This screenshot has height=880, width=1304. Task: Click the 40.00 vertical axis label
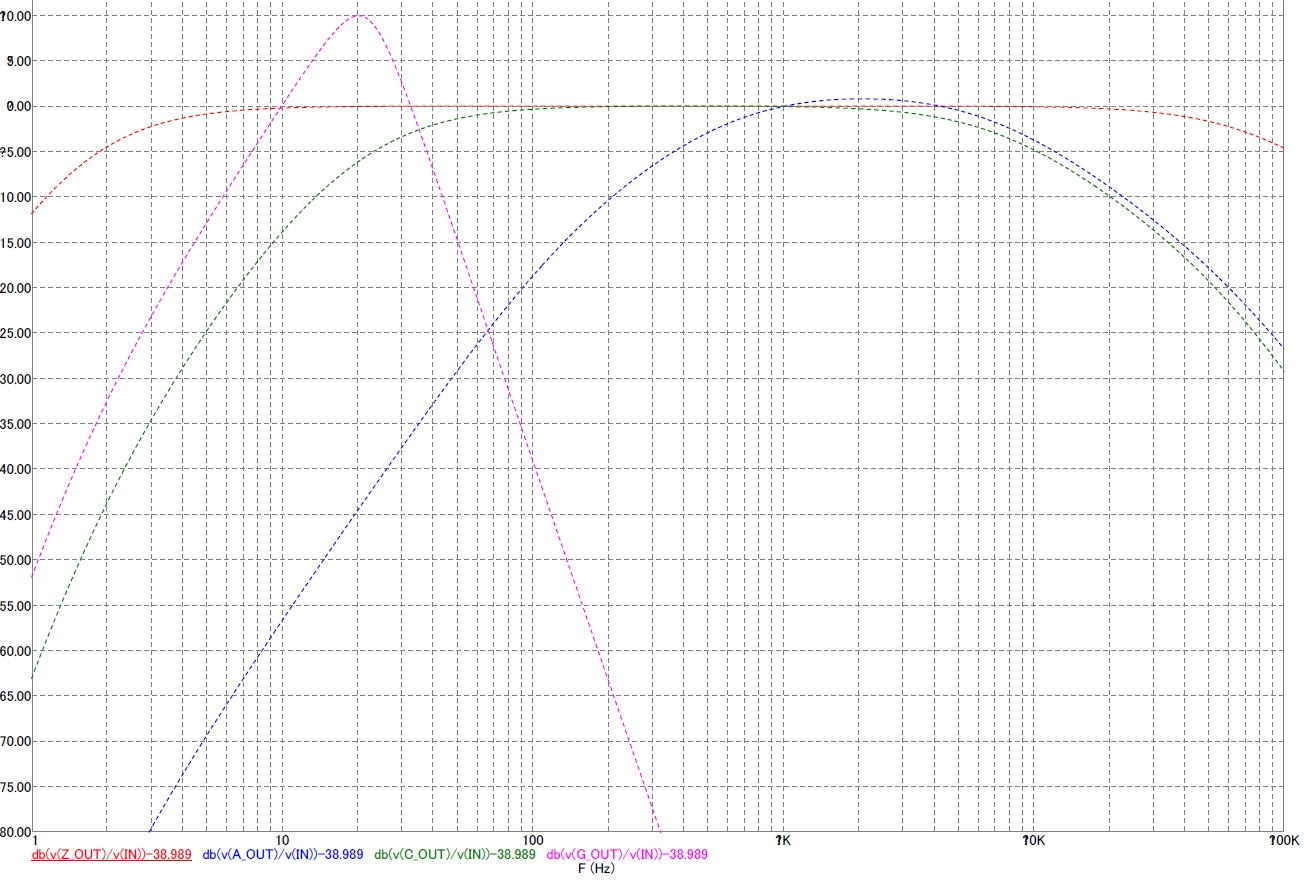pos(15,469)
